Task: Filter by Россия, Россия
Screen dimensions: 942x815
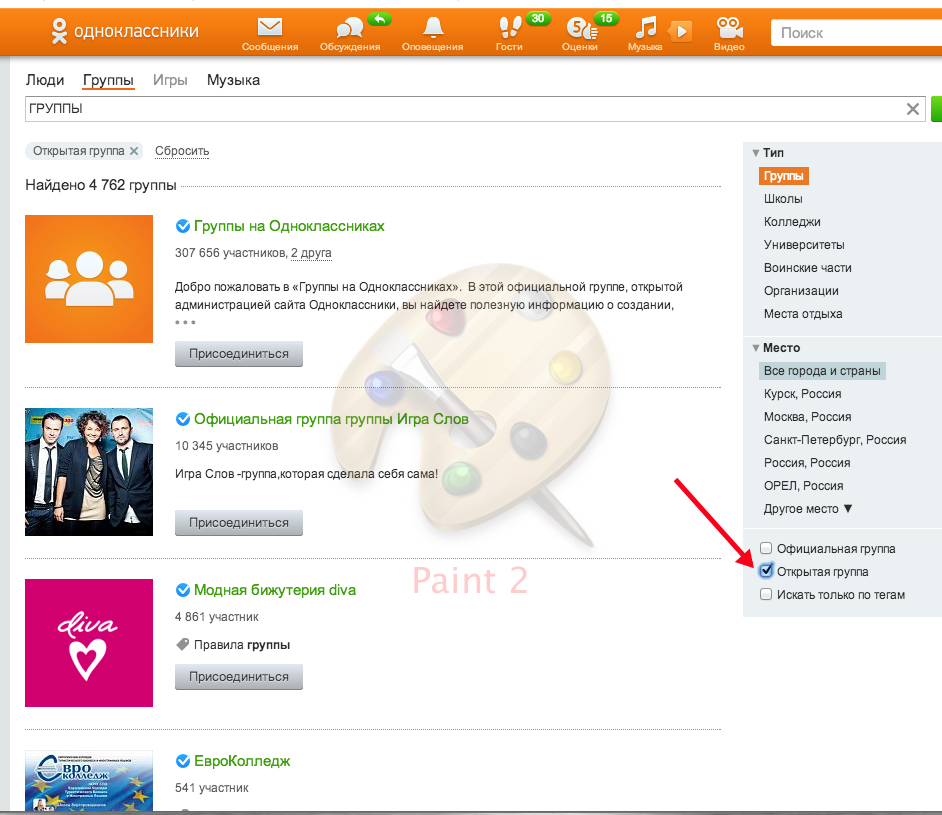Action: pyautogui.click(x=807, y=462)
